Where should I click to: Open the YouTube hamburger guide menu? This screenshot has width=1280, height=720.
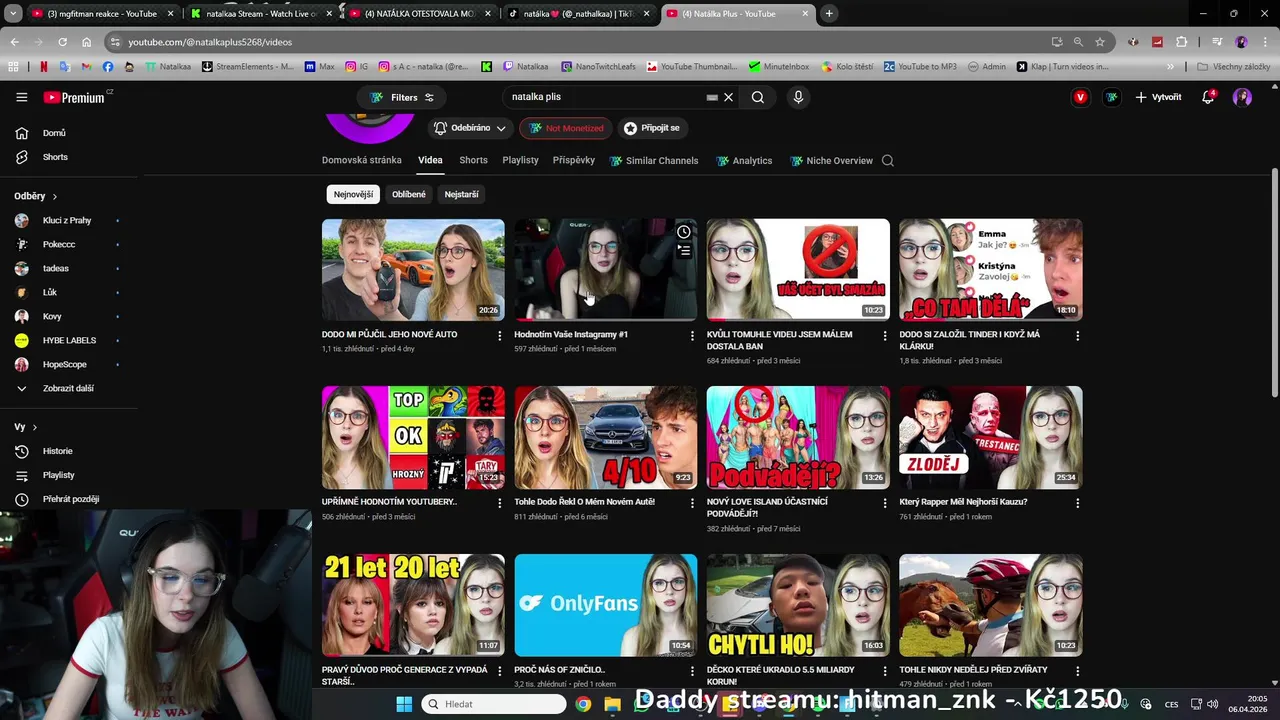click(x=21, y=97)
